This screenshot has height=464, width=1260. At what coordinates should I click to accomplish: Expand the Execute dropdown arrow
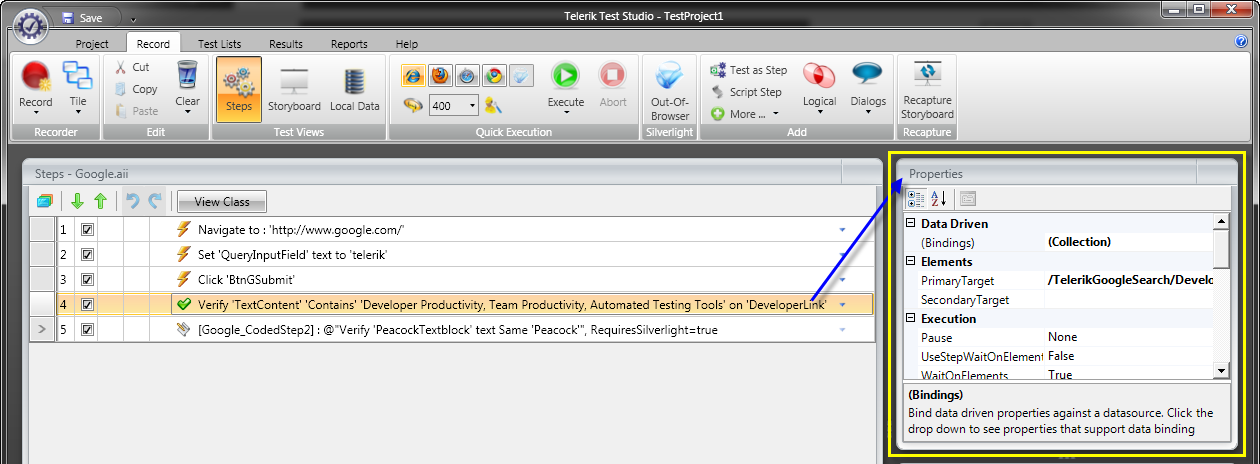coord(566,113)
